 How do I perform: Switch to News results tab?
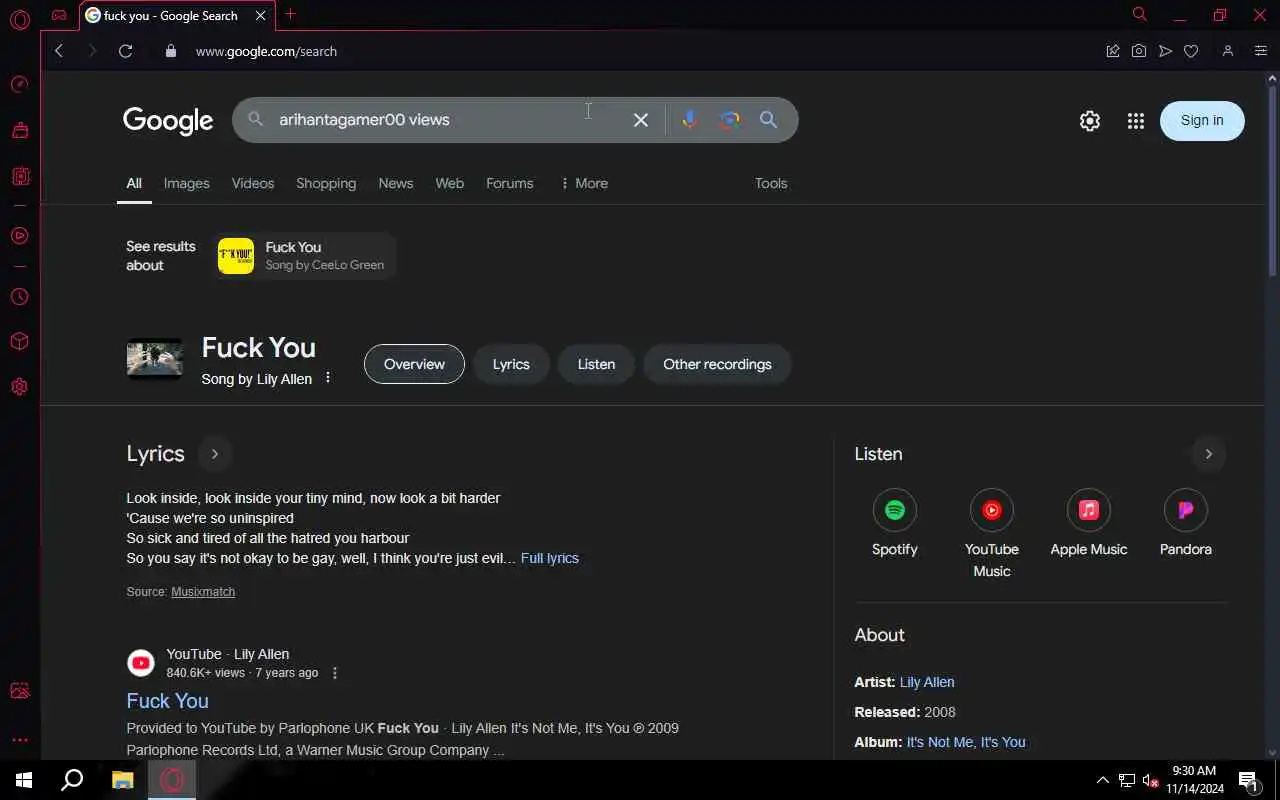click(x=396, y=183)
